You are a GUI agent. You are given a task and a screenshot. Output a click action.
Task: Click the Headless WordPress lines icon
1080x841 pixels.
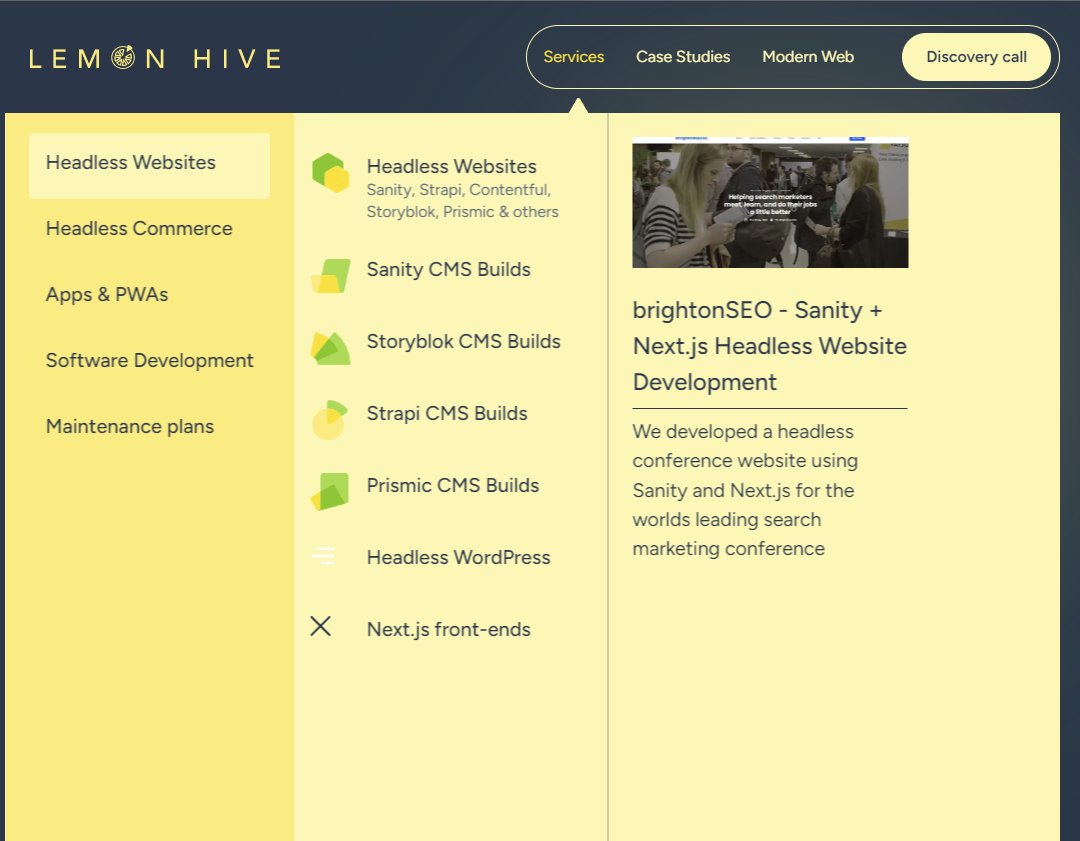click(x=322, y=555)
